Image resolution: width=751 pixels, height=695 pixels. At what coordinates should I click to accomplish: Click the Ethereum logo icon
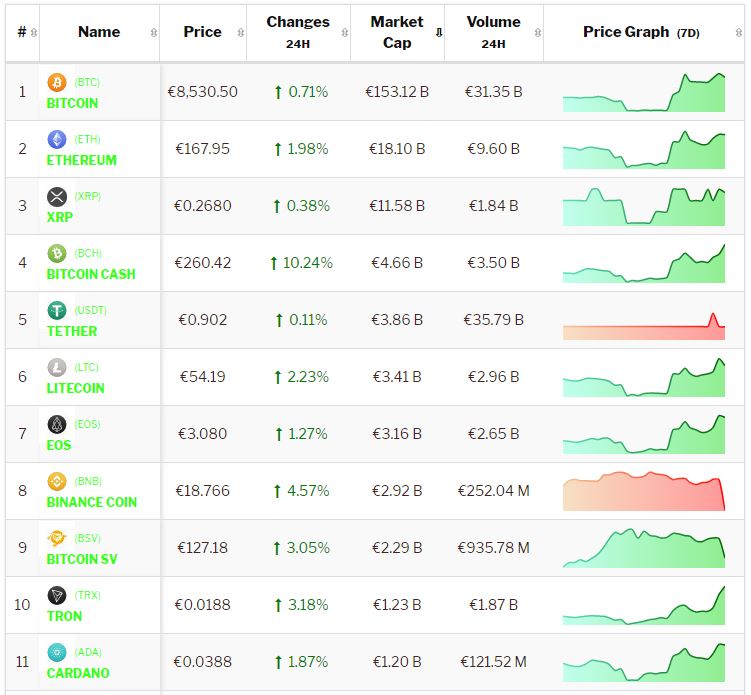click(57, 139)
